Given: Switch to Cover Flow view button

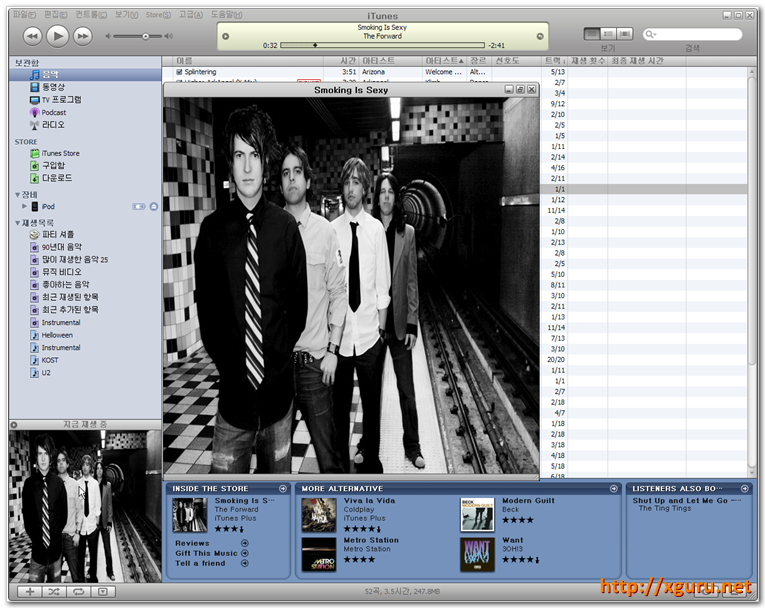Looking at the screenshot, I should (624, 34).
